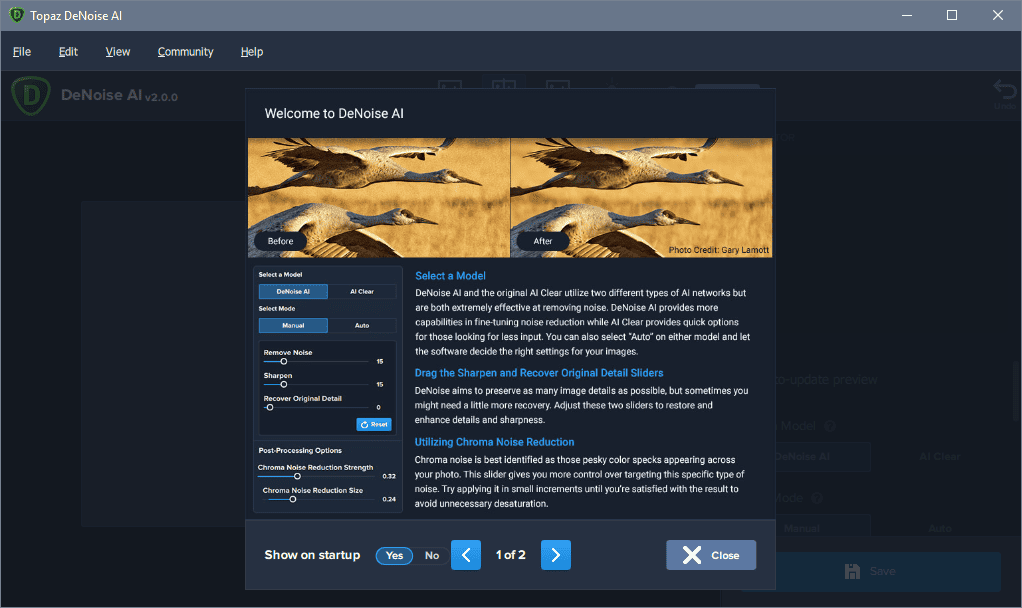Maximize the Topaz DeNoise AI window
This screenshot has width=1022, height=608.
click(952, 15)
